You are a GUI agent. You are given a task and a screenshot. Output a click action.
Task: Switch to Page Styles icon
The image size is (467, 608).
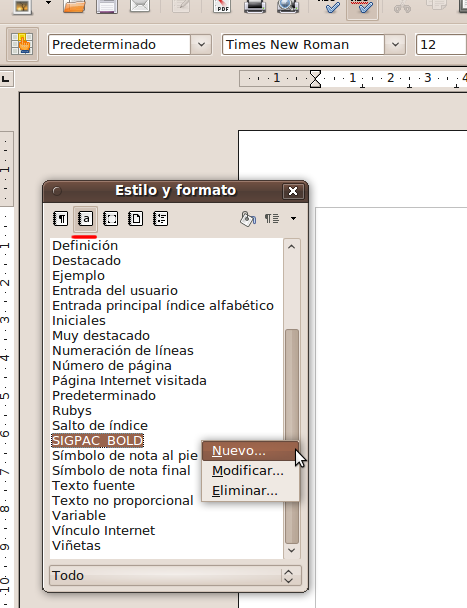(x=135, y=219)
